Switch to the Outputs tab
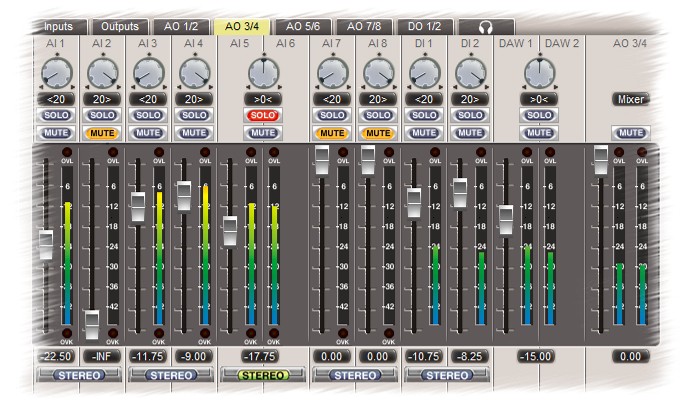 click(120, 27)
